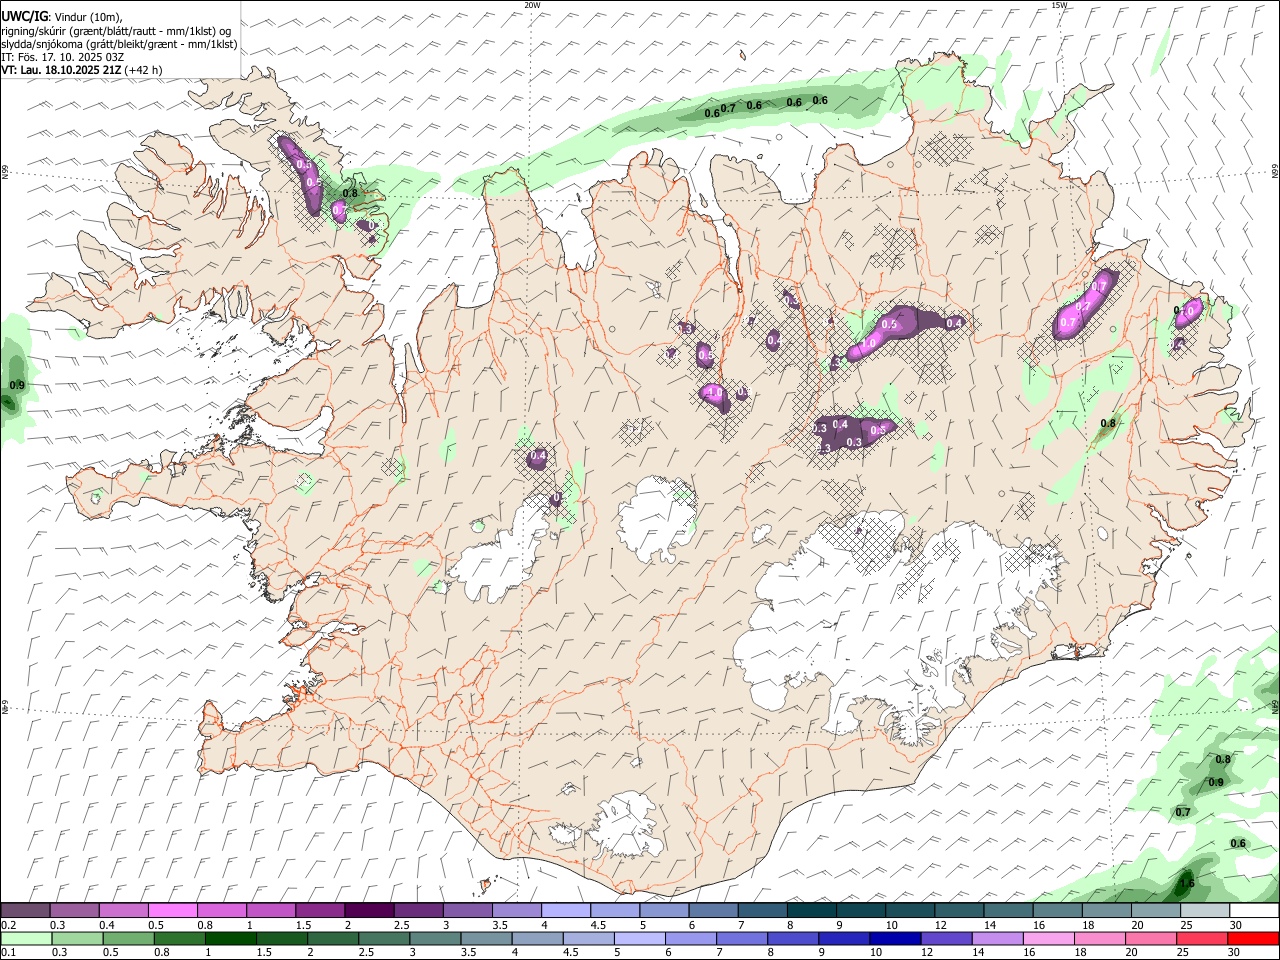Select the 'slydda/snjókoma' legend description line

coord(120,44)
